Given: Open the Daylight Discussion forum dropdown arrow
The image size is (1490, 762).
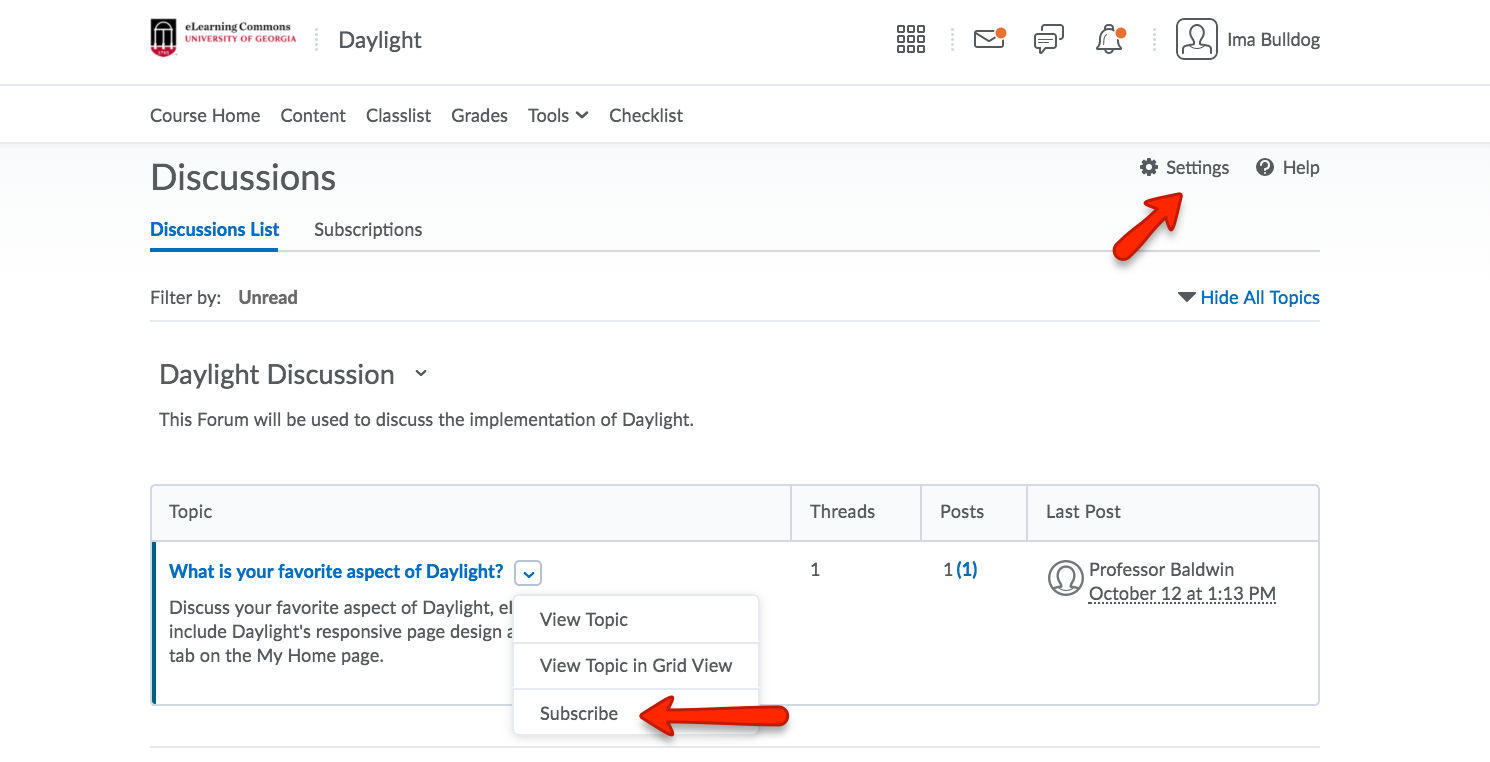Looking at the screenshot, I should pyautogui.click(x=421, y=374).
